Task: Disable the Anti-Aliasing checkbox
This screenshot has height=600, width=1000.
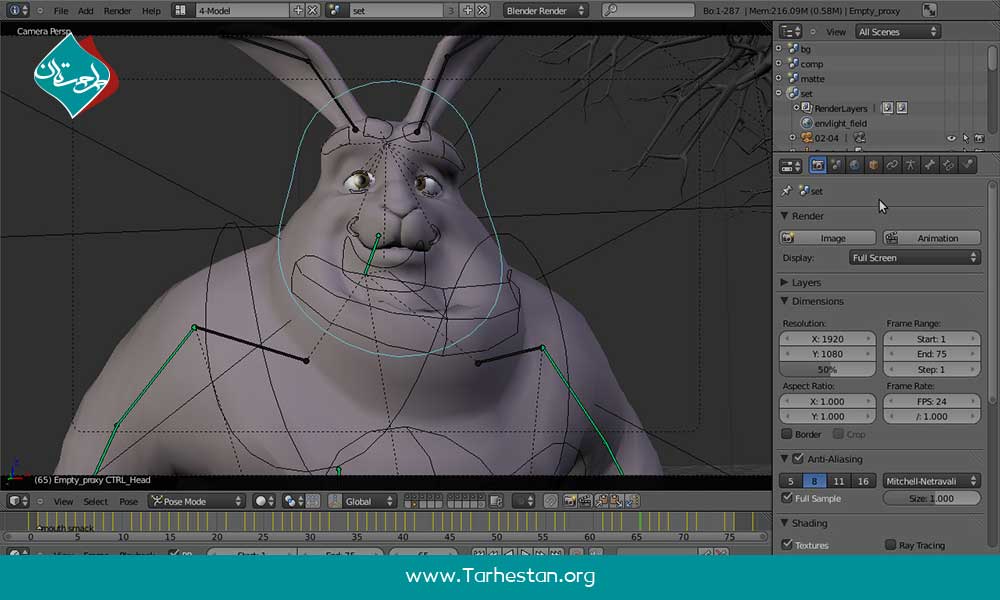Action: tap(798, 458)
